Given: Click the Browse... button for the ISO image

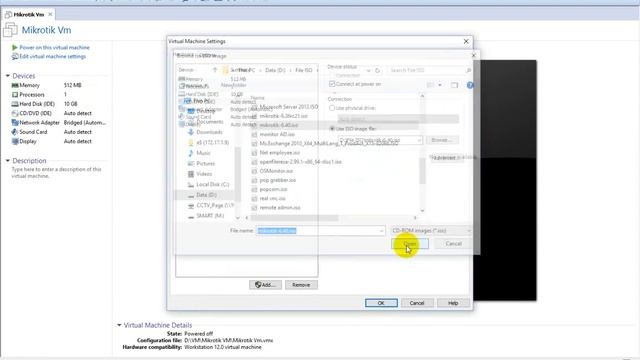Looking at the screenshot, I should pos(442,140).
